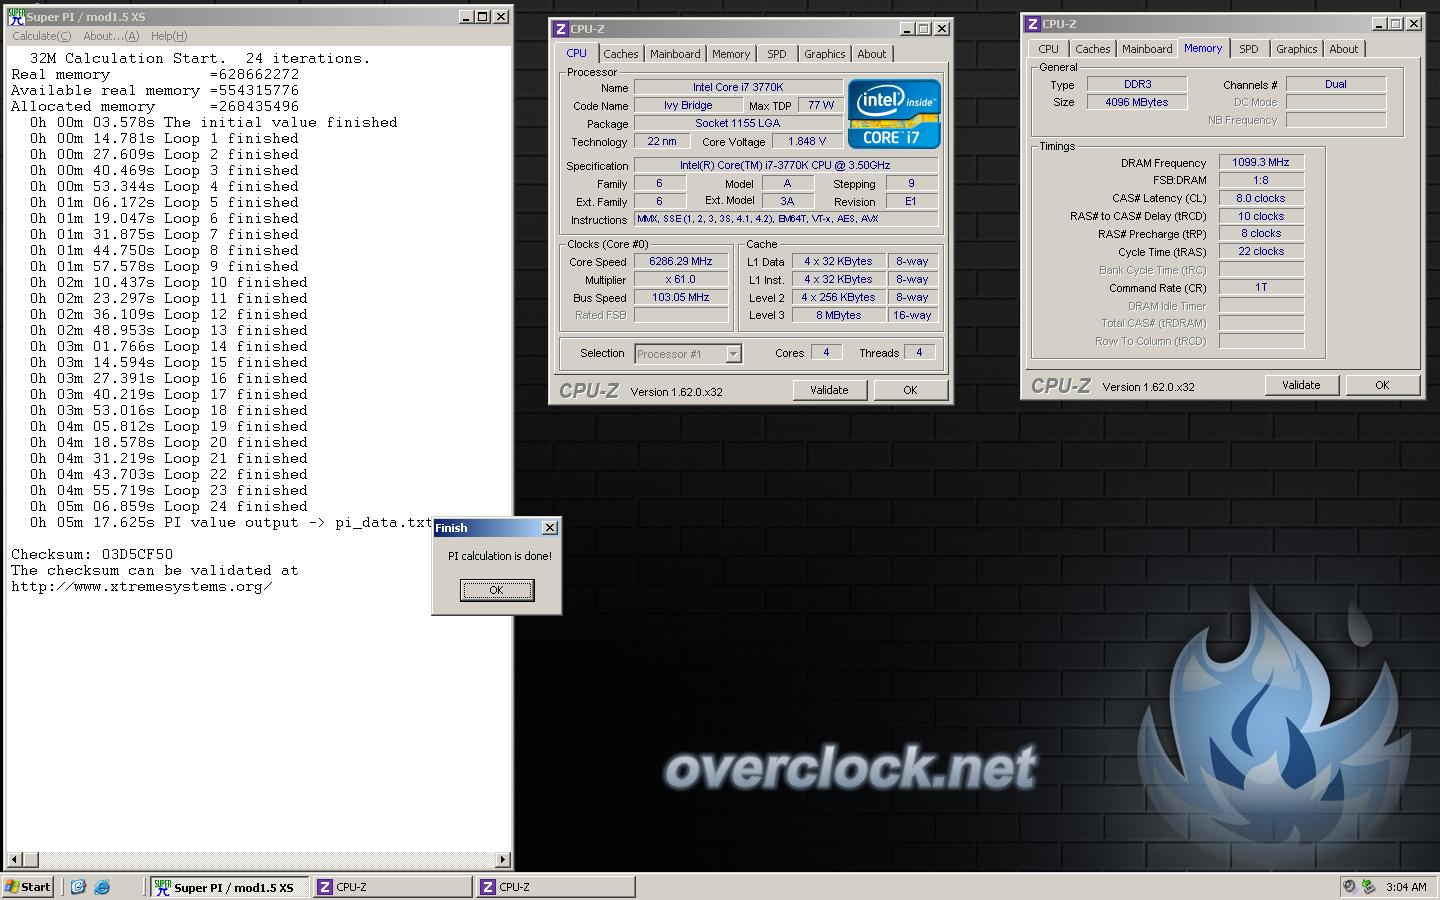Viewport: 1440px width, 900px height.
Task: Click the Cycle Time value 22 clocks
Action: tap(1261, 252)
